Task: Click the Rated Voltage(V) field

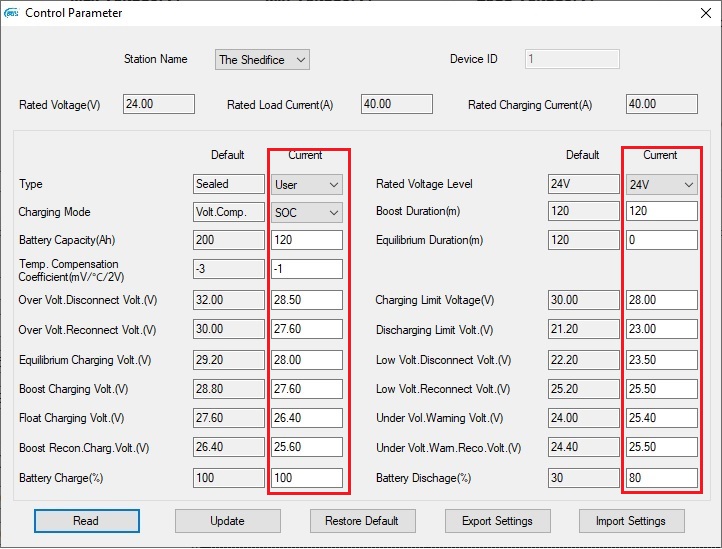Action: tap(158, 104)
